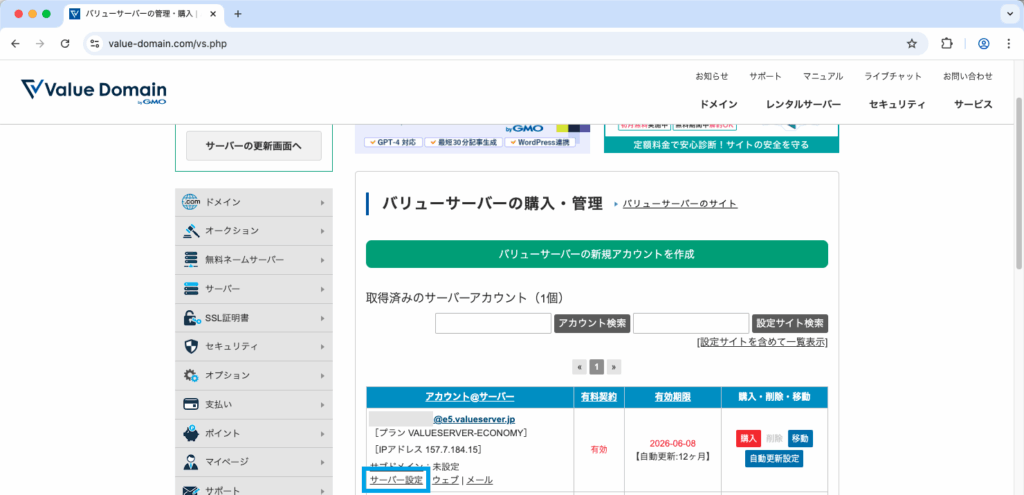Open the サービス top menu
The height and width of the screenshot is (495, 1024).
tap(972, 104)
